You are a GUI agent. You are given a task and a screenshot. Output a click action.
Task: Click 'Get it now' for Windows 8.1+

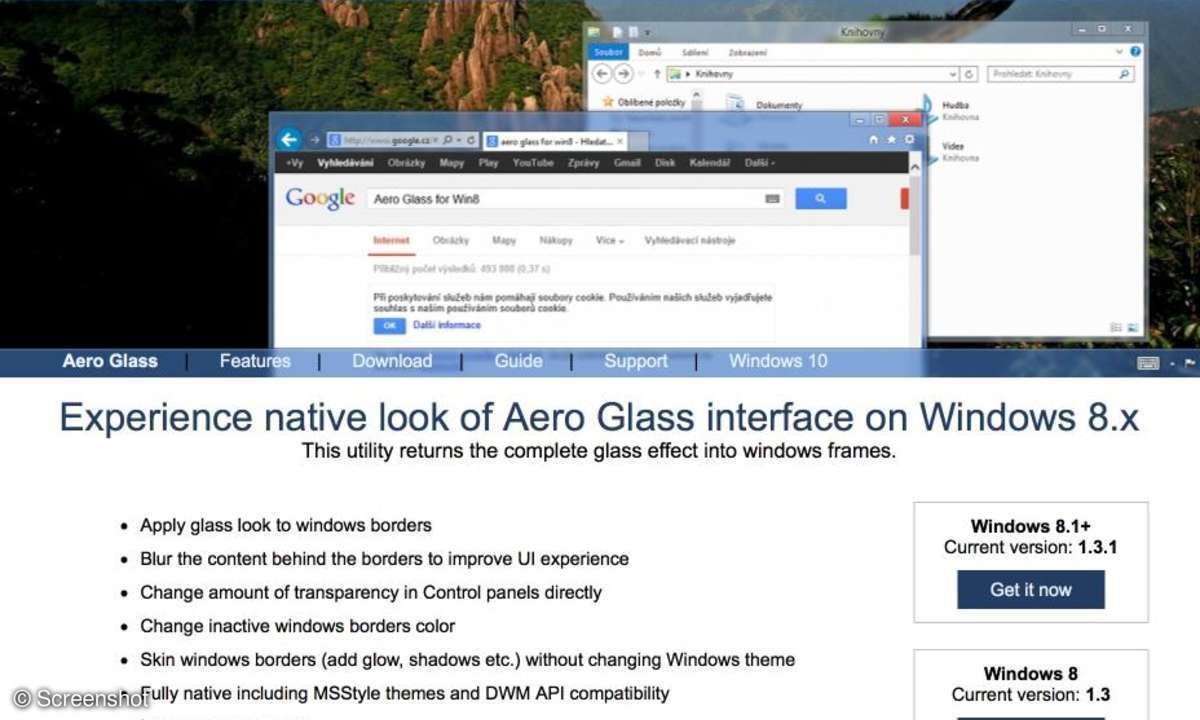coord(1031,590)
